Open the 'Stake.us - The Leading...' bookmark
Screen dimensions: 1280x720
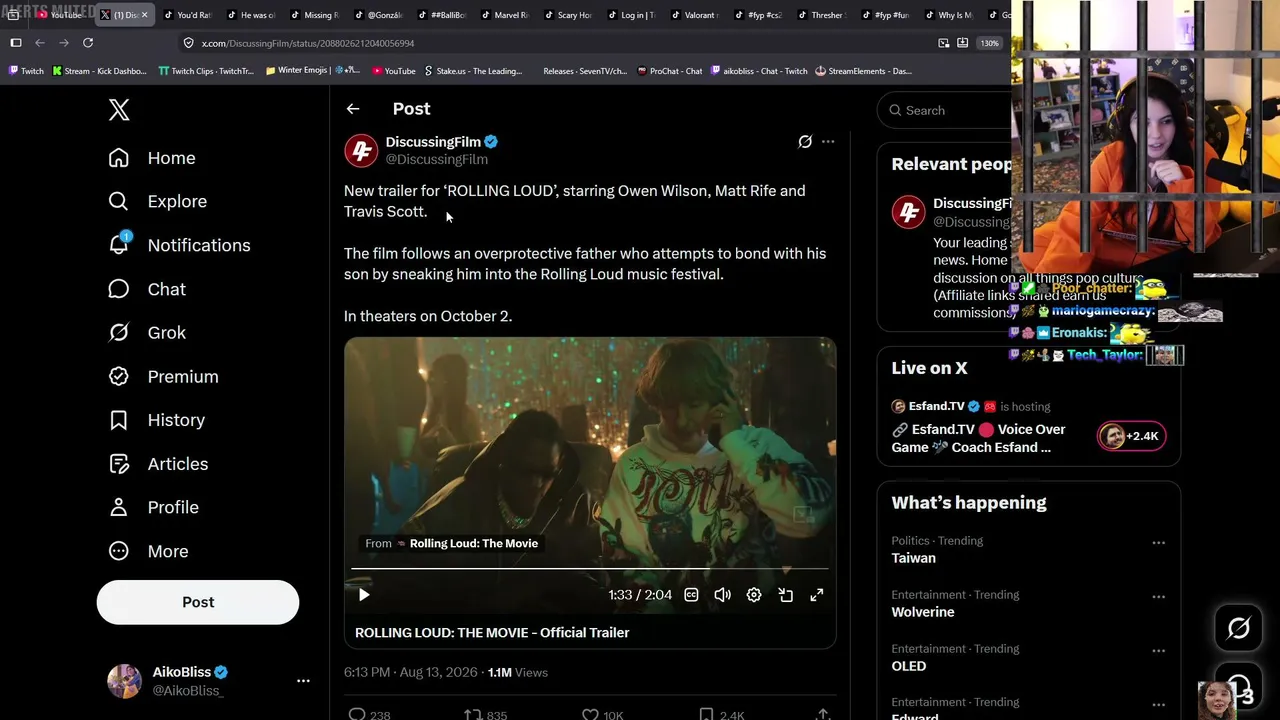pyautogui.click(x=473, y=71)
